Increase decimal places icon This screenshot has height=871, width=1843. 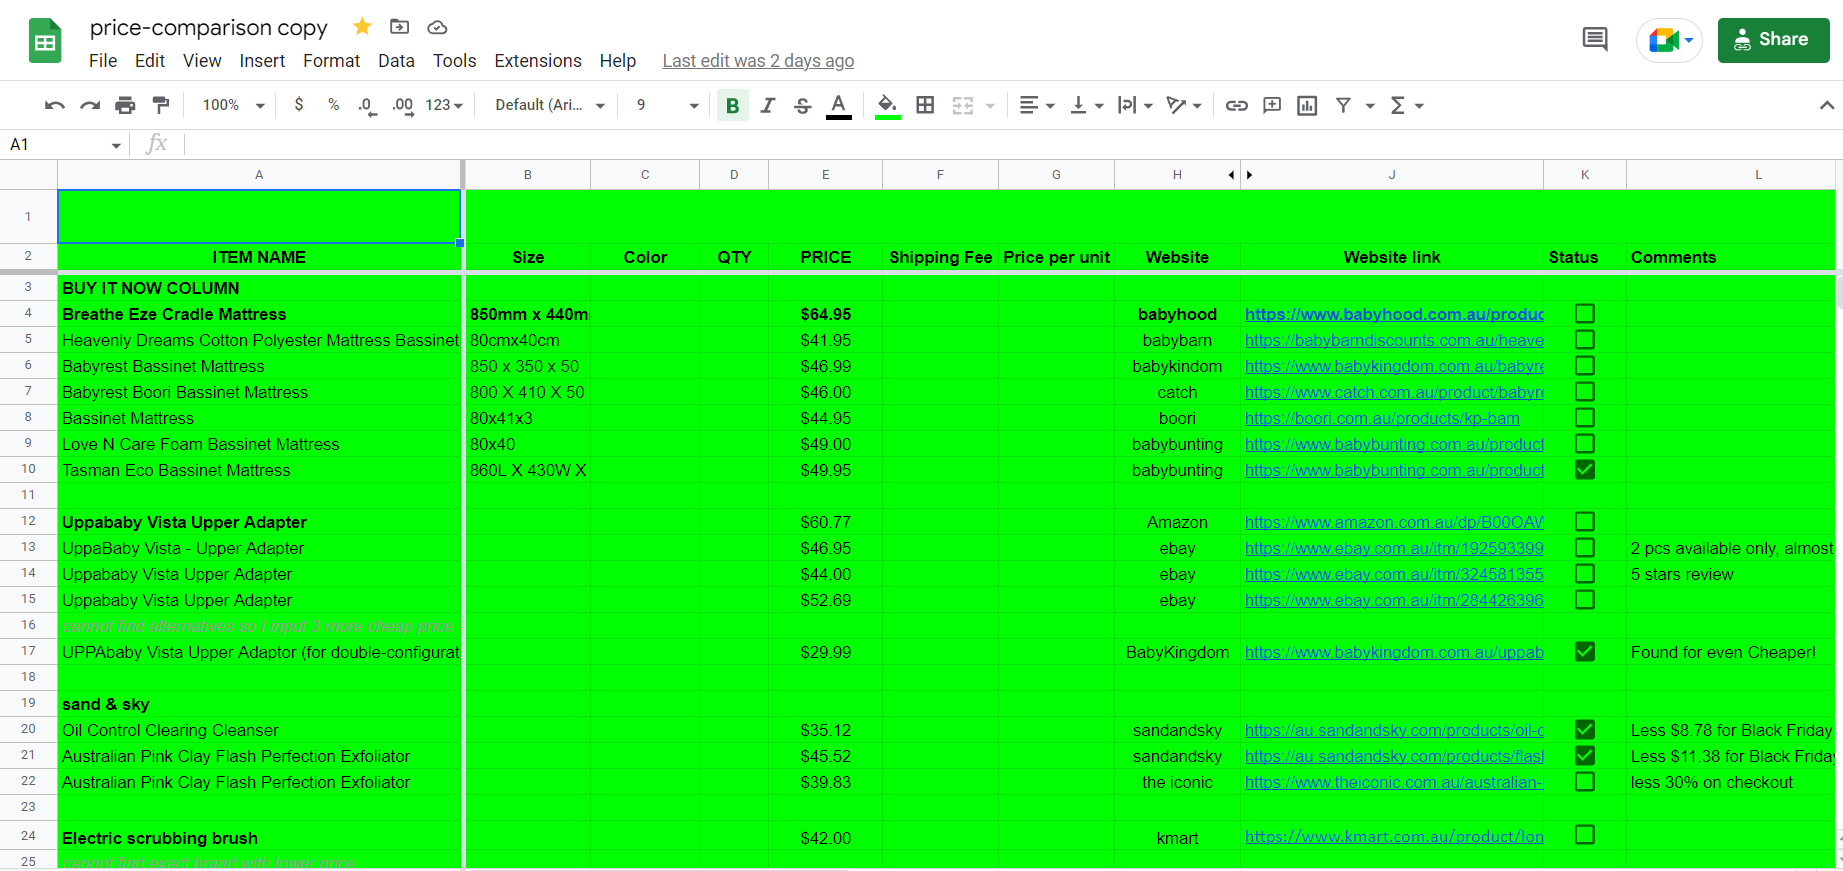click(403, 105)
